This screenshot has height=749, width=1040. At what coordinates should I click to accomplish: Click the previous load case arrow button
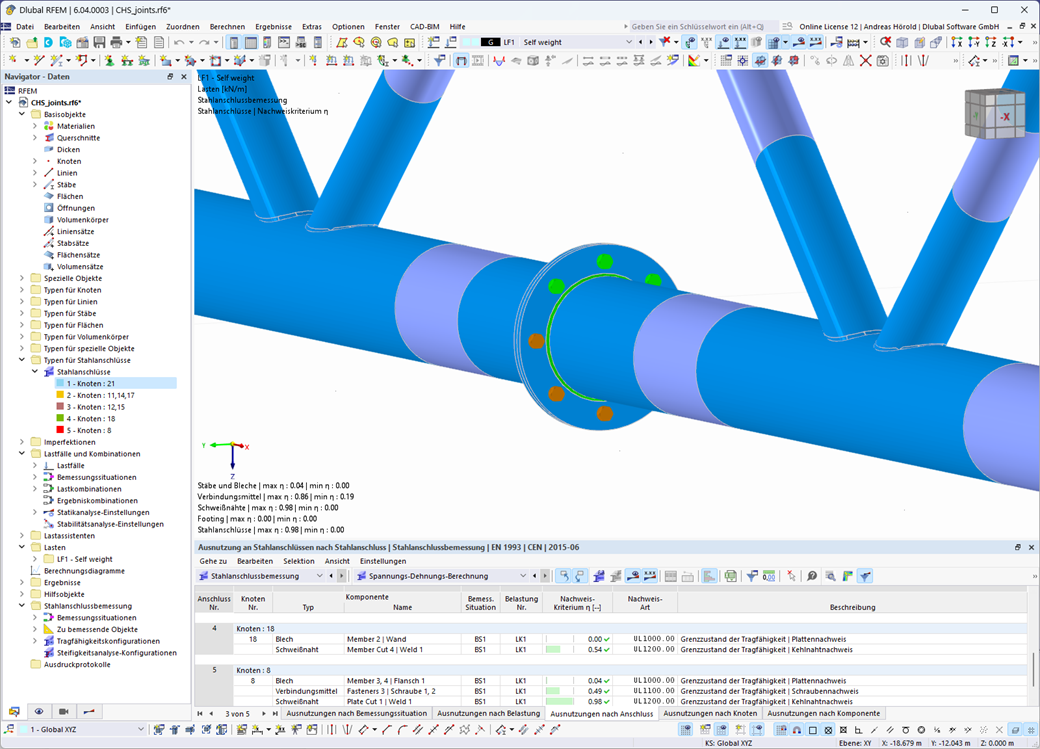(x=640, y=42)
